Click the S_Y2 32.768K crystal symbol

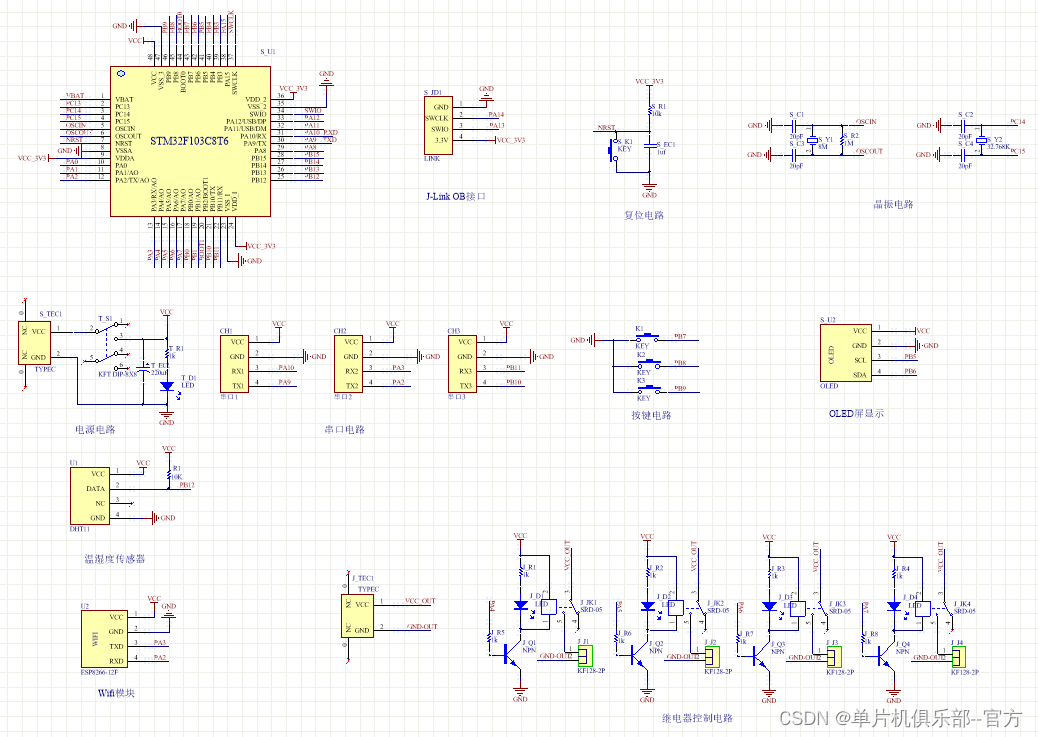[982, 141]
